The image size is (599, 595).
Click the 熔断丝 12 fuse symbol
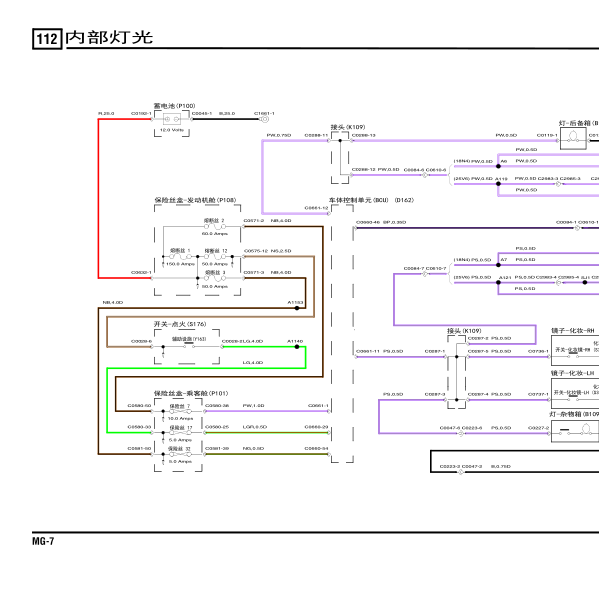tap(215, 257)
